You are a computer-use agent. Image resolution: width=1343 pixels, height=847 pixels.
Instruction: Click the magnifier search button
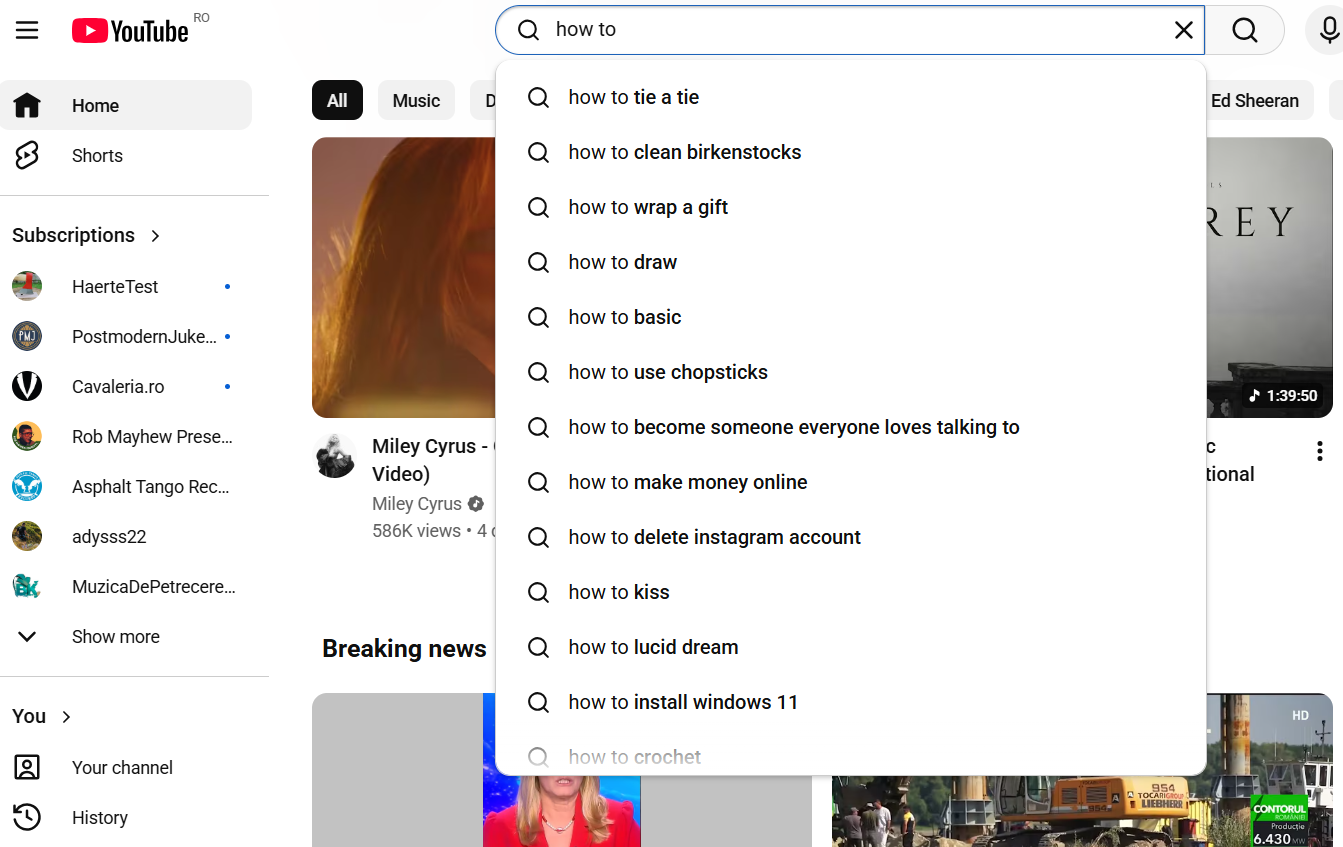click(x=1245, y=30)
